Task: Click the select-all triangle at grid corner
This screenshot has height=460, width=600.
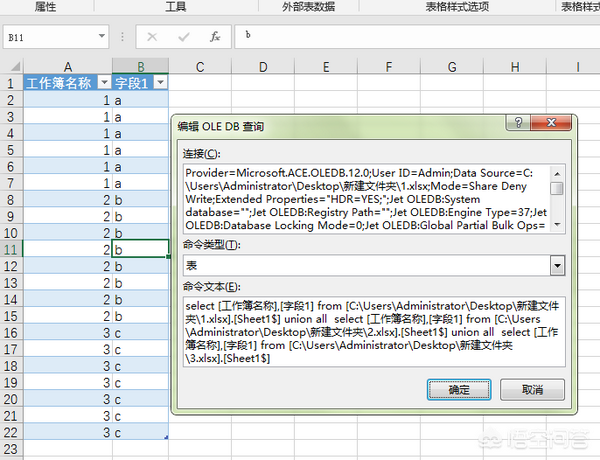Action: click(15, 67)
